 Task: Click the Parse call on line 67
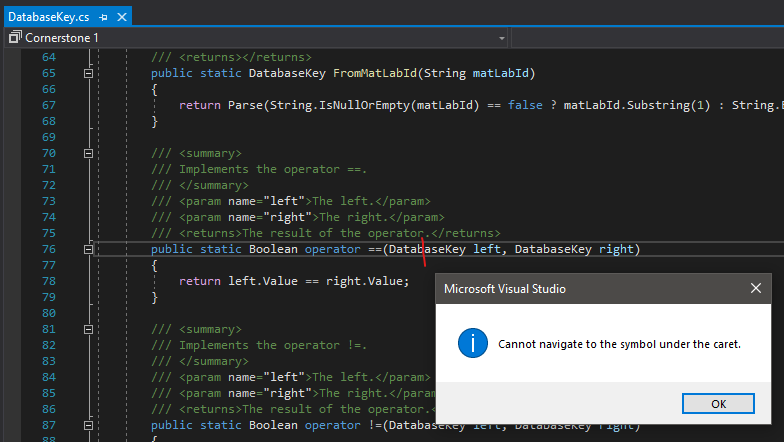tap(246, 106)
